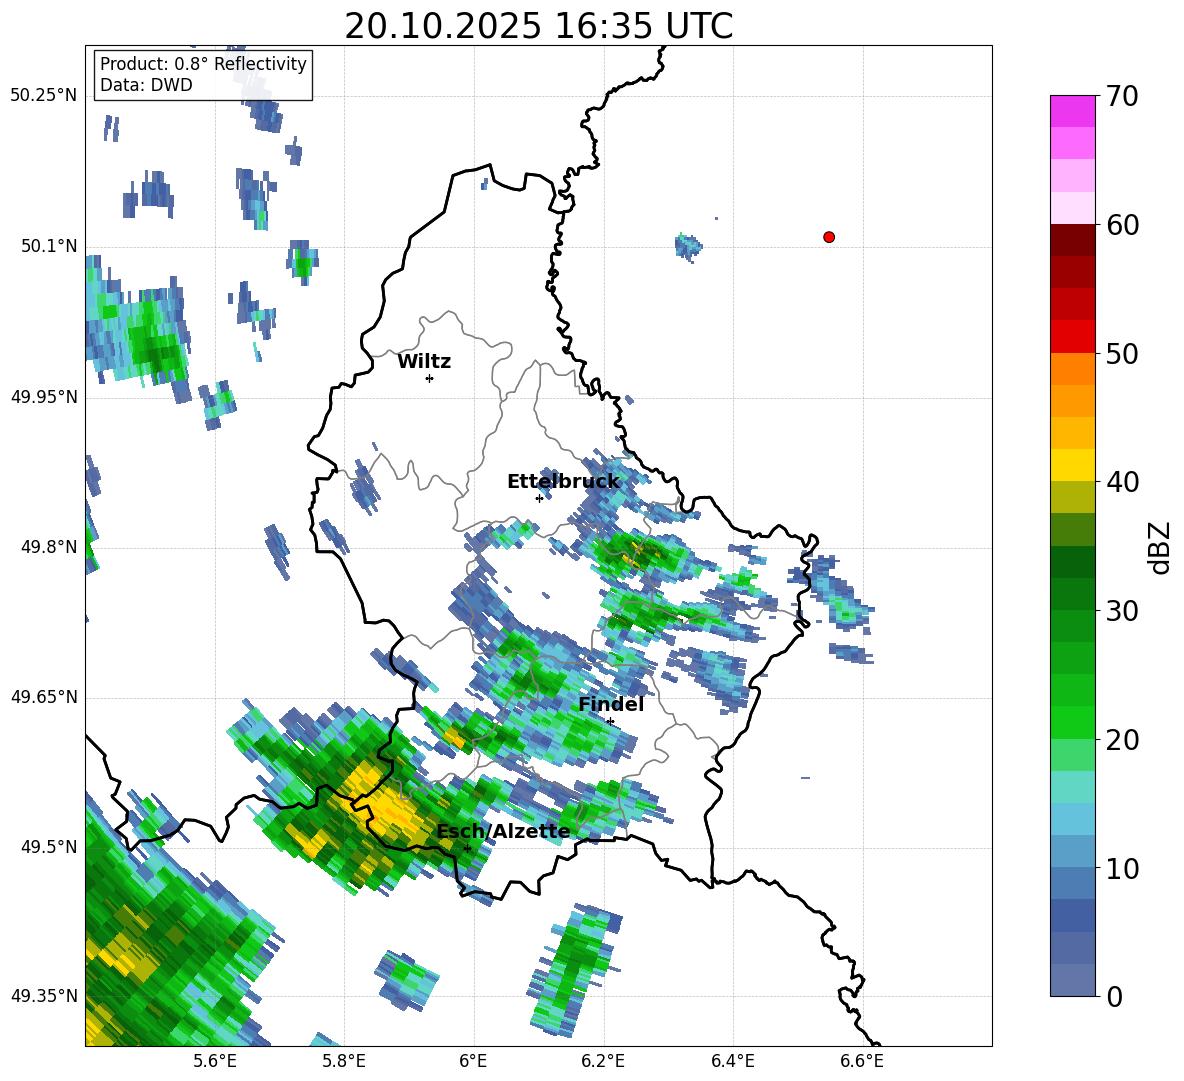Click the Esch/Alzette city label

pyautogui.click(x=504, y=832)
